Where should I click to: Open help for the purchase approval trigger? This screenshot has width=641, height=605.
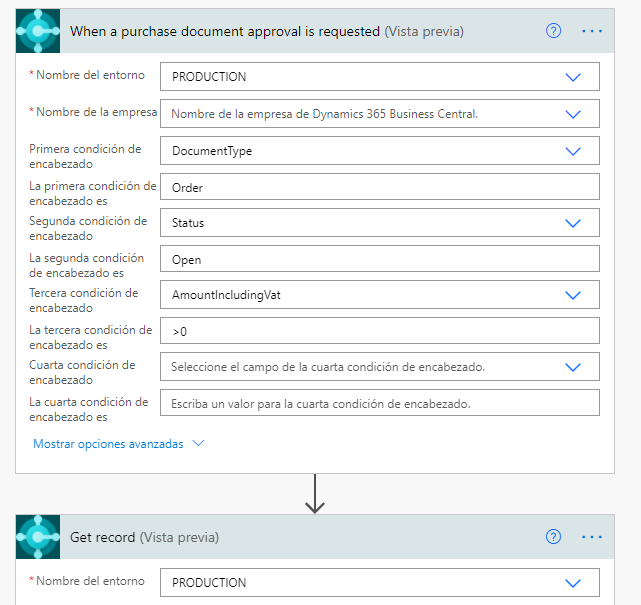(x=553, y=31)
